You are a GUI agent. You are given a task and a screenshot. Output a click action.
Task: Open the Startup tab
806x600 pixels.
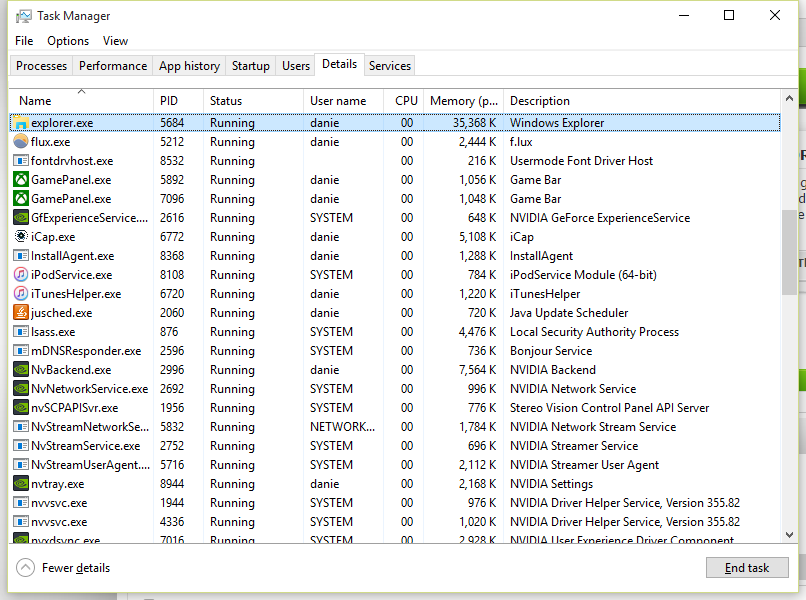tap(250, 66)
